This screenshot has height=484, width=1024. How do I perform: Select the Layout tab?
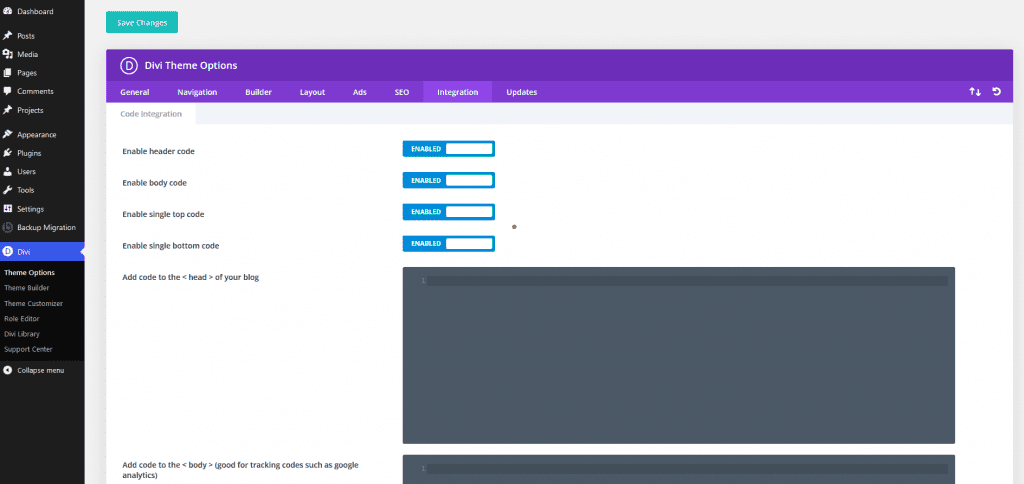[x=312, y=92]
